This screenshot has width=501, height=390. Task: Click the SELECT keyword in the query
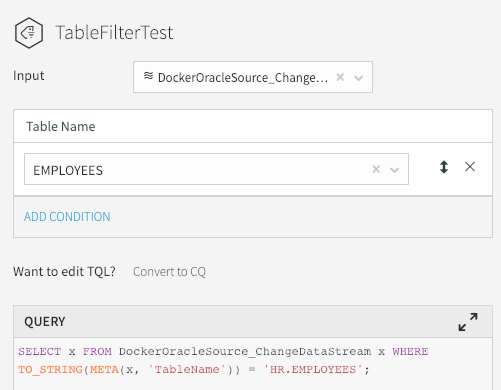(40, 352)
